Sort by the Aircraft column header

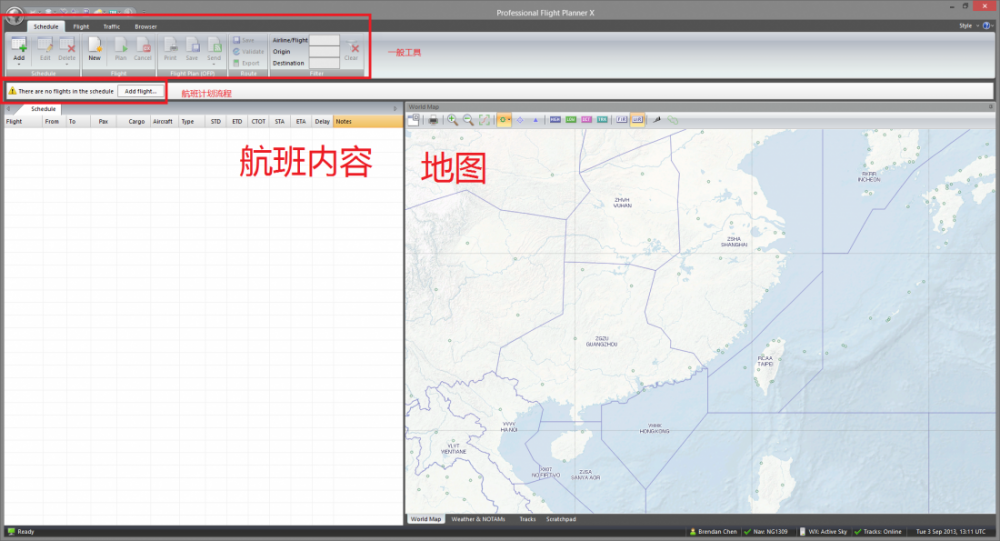click(x=165, y=121)
